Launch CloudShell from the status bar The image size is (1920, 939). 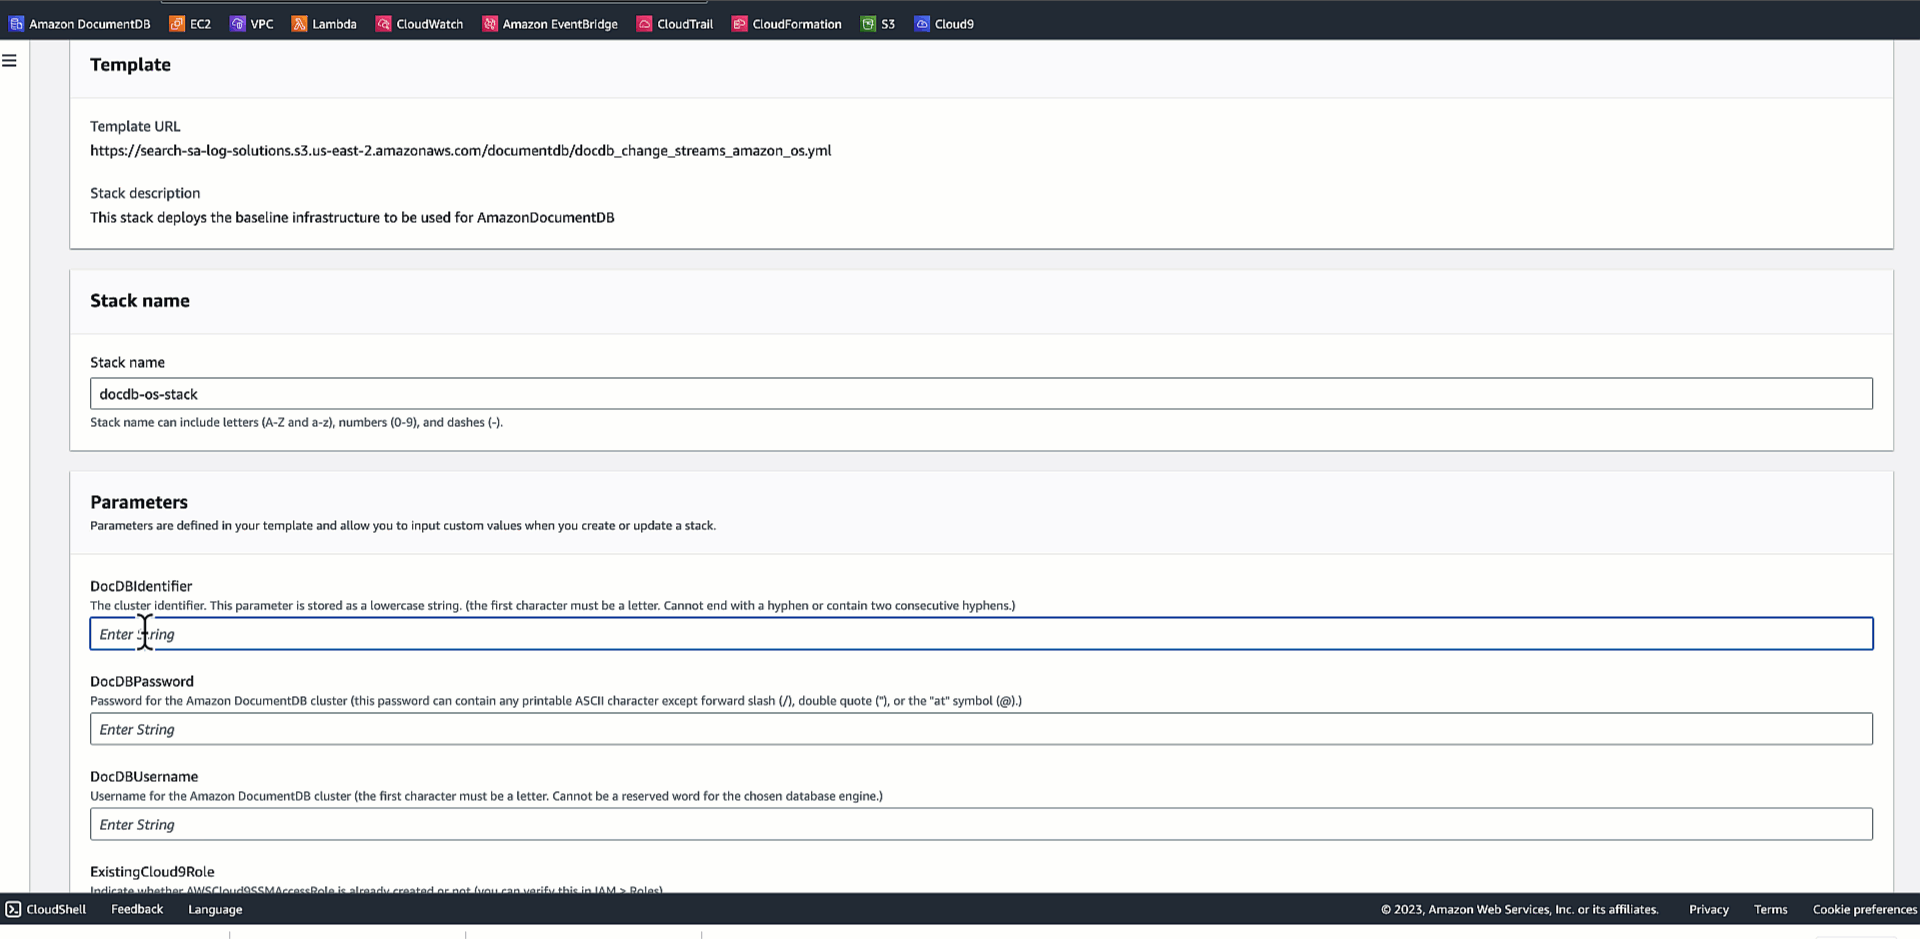(47, 909)
